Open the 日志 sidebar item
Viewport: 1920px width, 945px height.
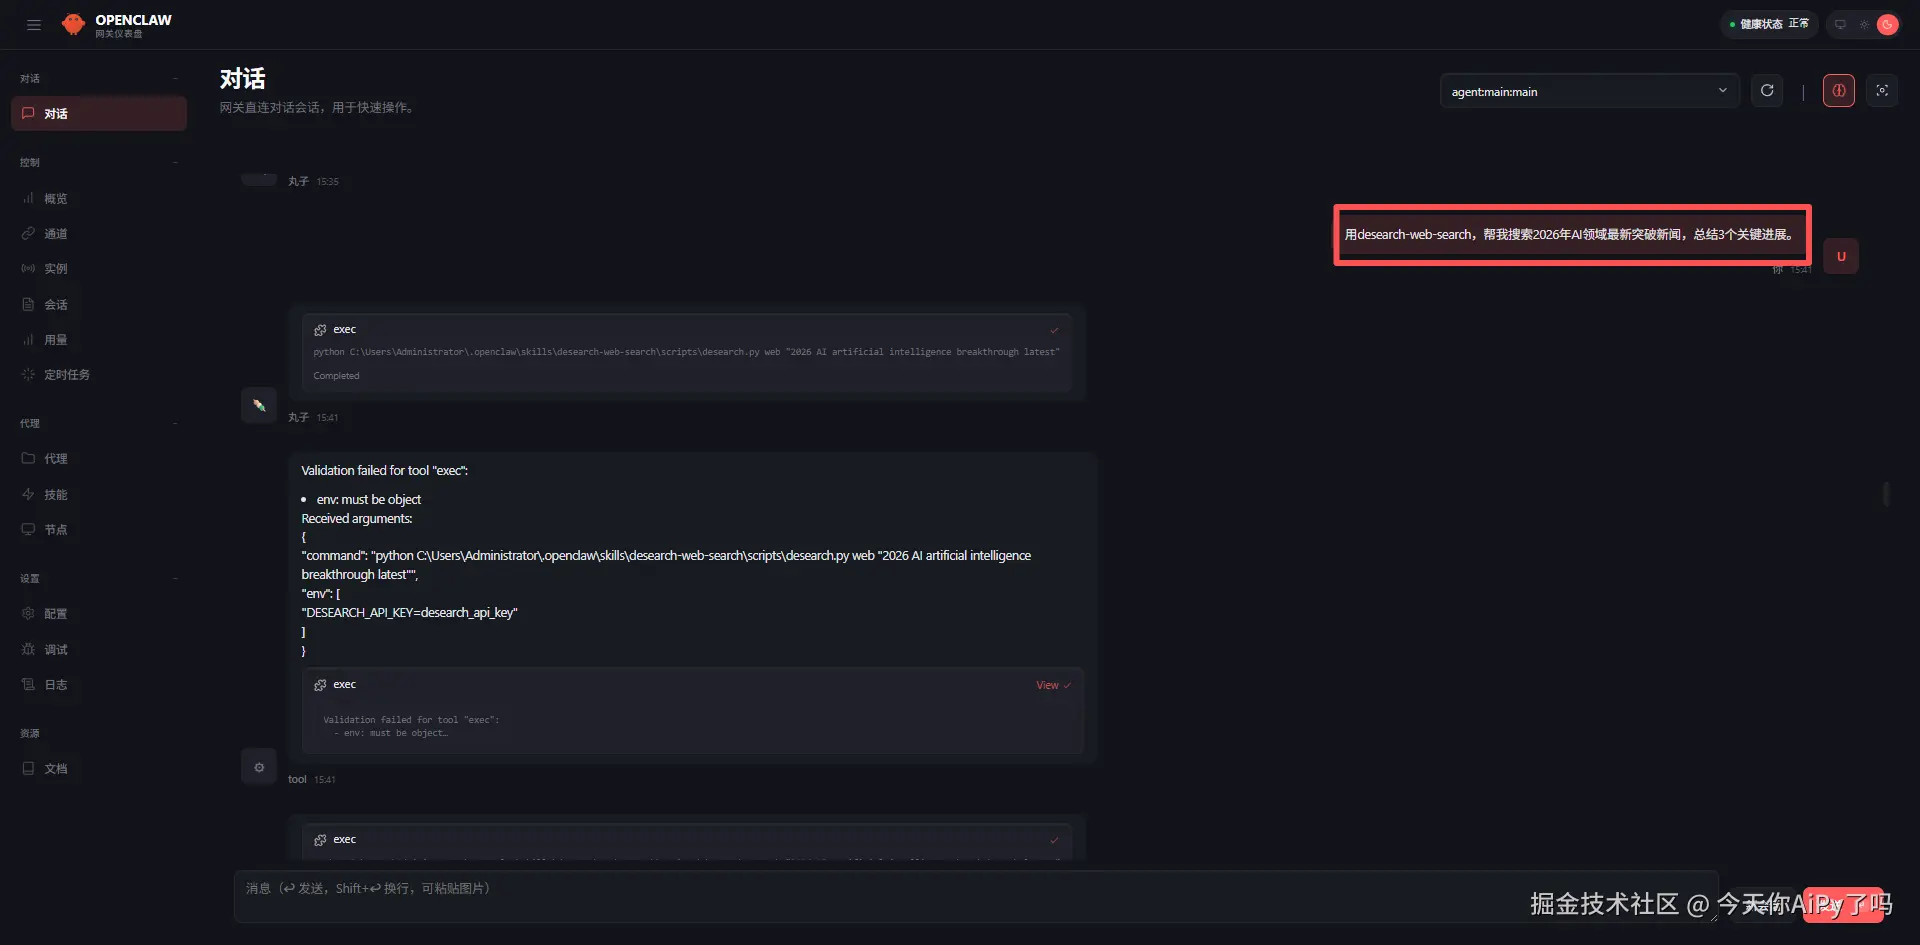[55, 685]
